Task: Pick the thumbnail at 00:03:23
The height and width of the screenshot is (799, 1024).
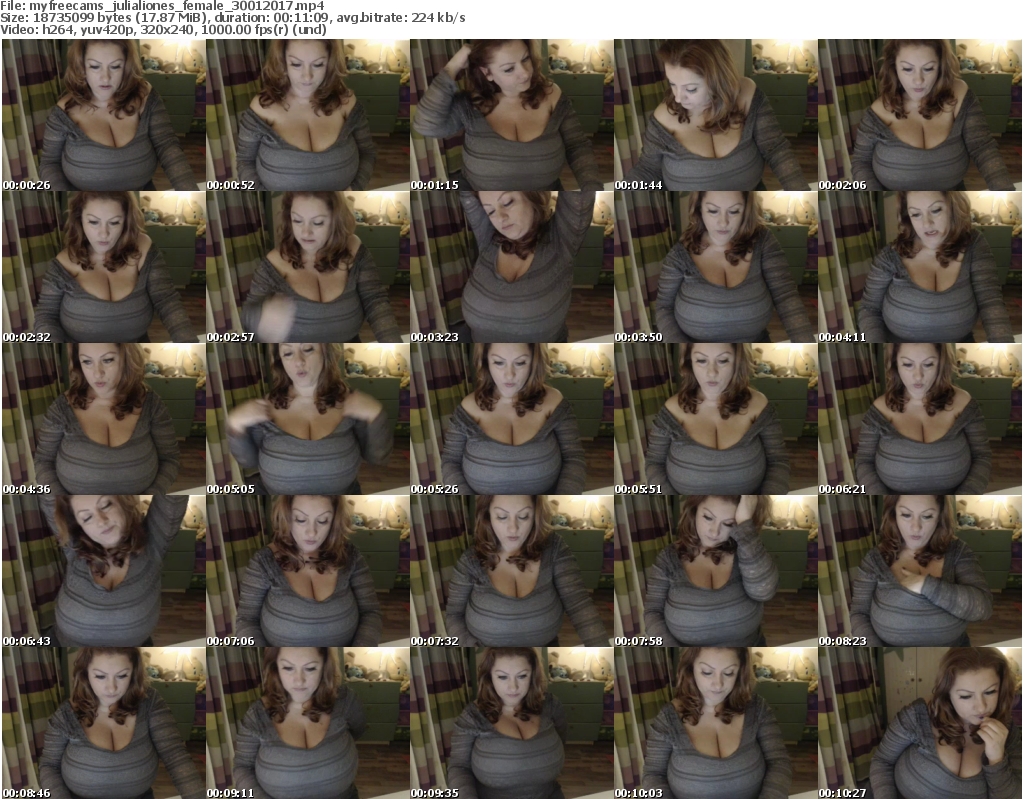Action: (x=511, y=267)
